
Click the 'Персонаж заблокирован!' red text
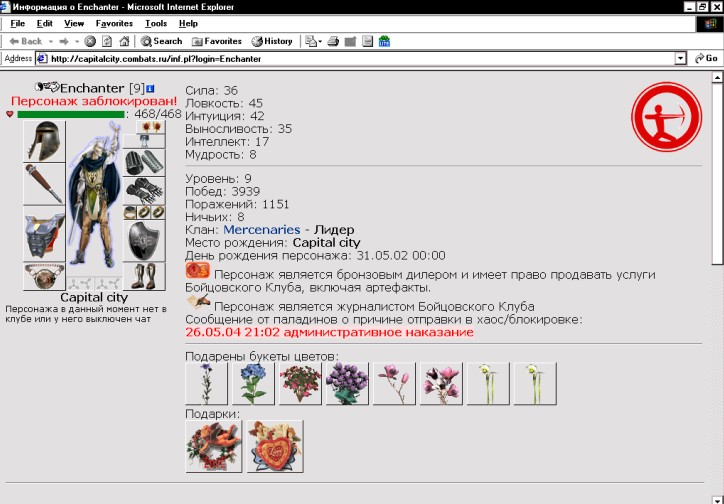click(x=94, y=101)
